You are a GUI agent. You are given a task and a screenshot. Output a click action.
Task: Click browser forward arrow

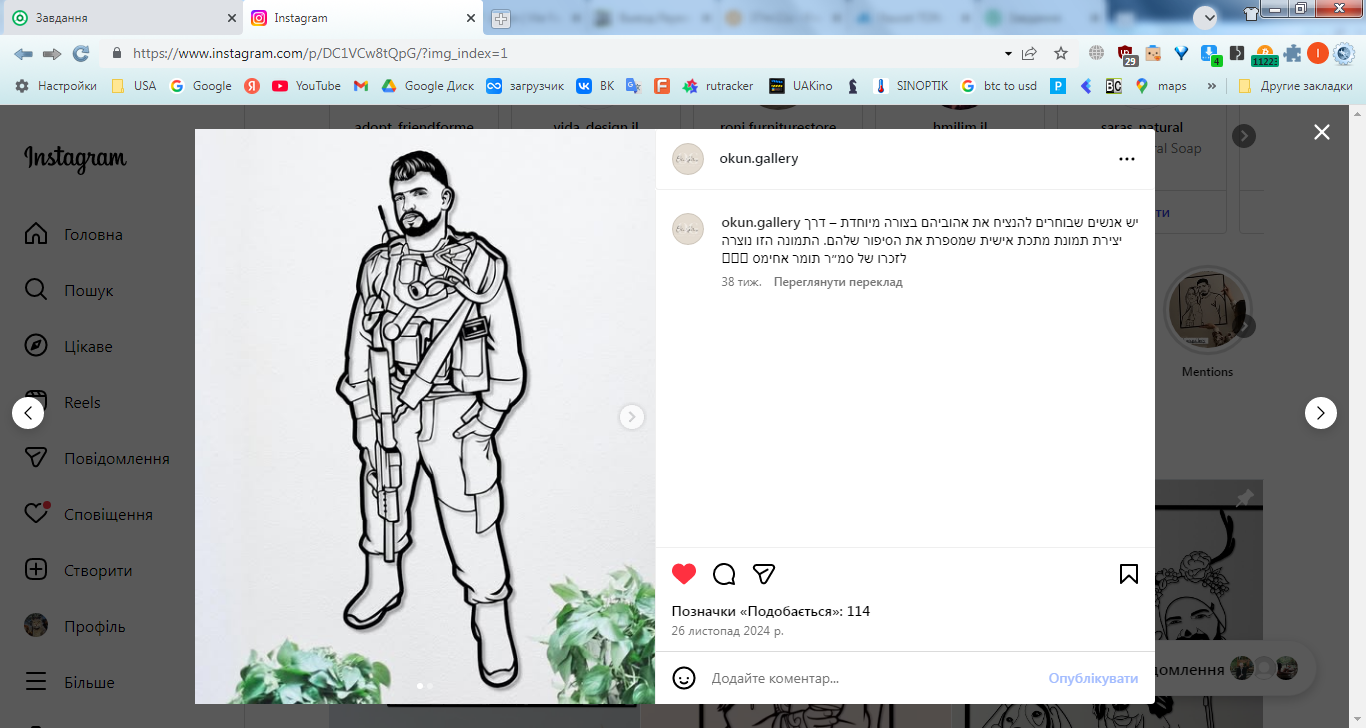[52, 53]
